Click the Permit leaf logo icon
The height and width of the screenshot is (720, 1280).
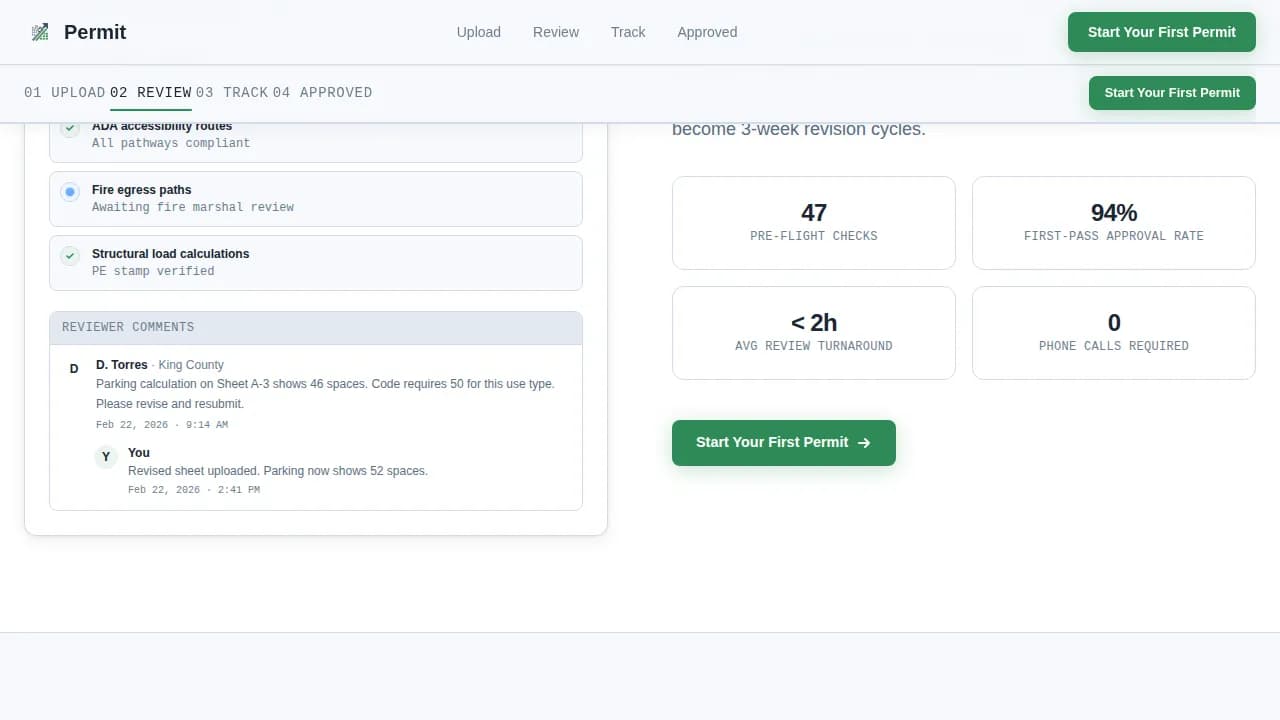click(x=40, y=31)
